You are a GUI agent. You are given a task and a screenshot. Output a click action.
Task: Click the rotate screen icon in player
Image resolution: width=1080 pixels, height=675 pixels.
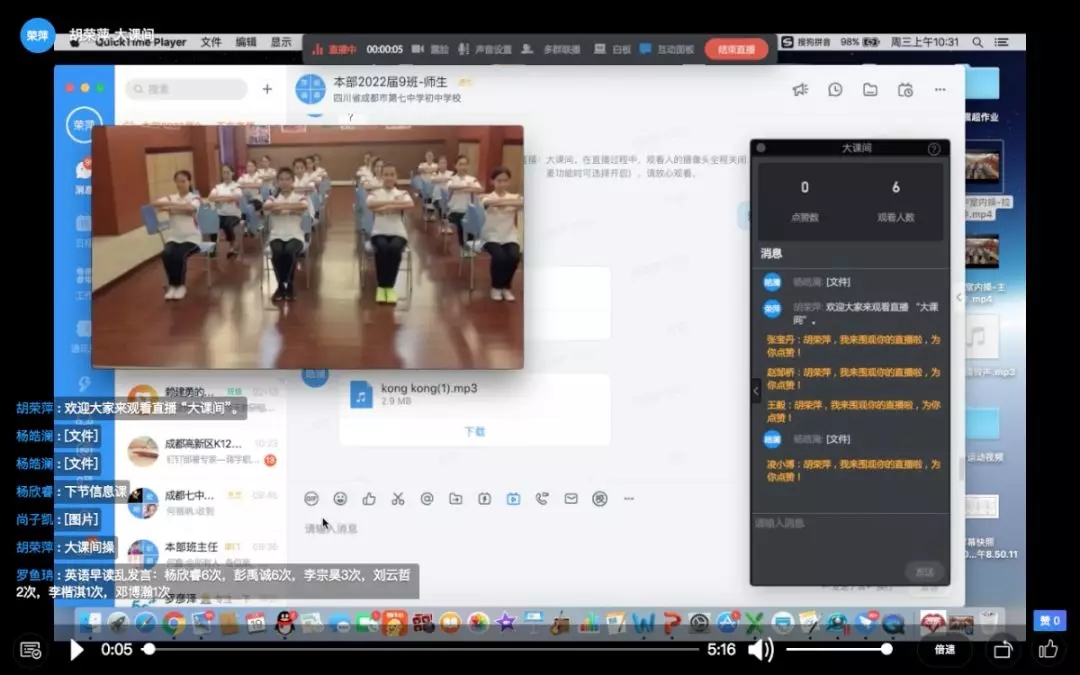tap(1001, 650)
